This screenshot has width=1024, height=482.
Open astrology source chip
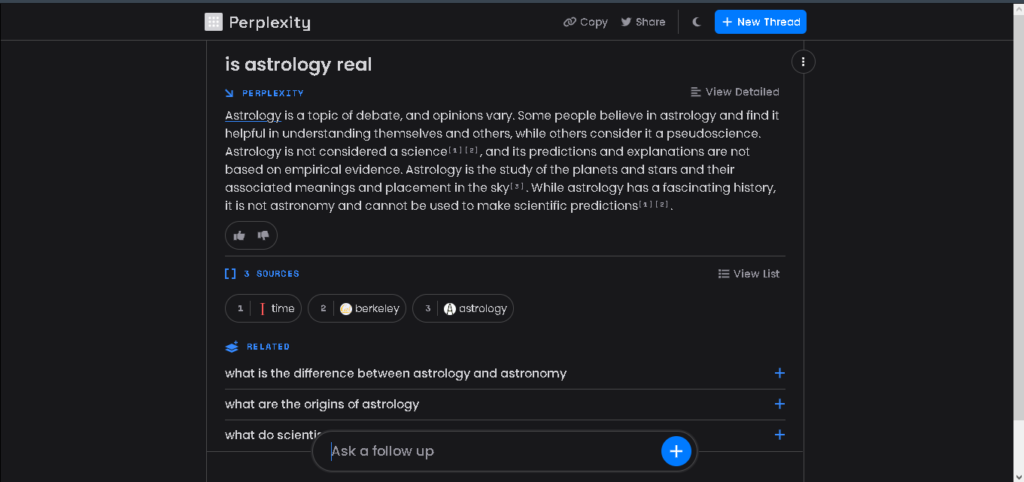click(x=463, y=308)
